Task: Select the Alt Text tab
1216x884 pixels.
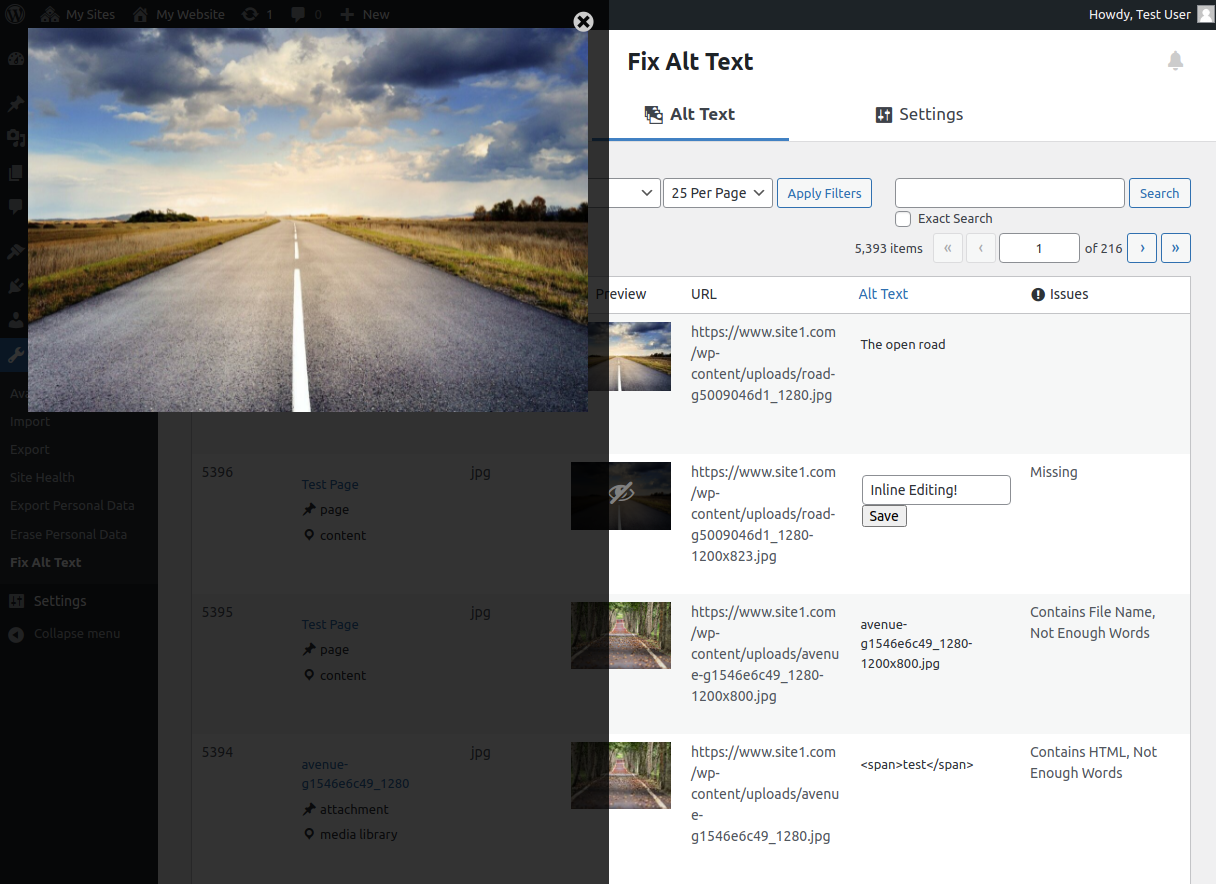Action: [x=690, y=114]
